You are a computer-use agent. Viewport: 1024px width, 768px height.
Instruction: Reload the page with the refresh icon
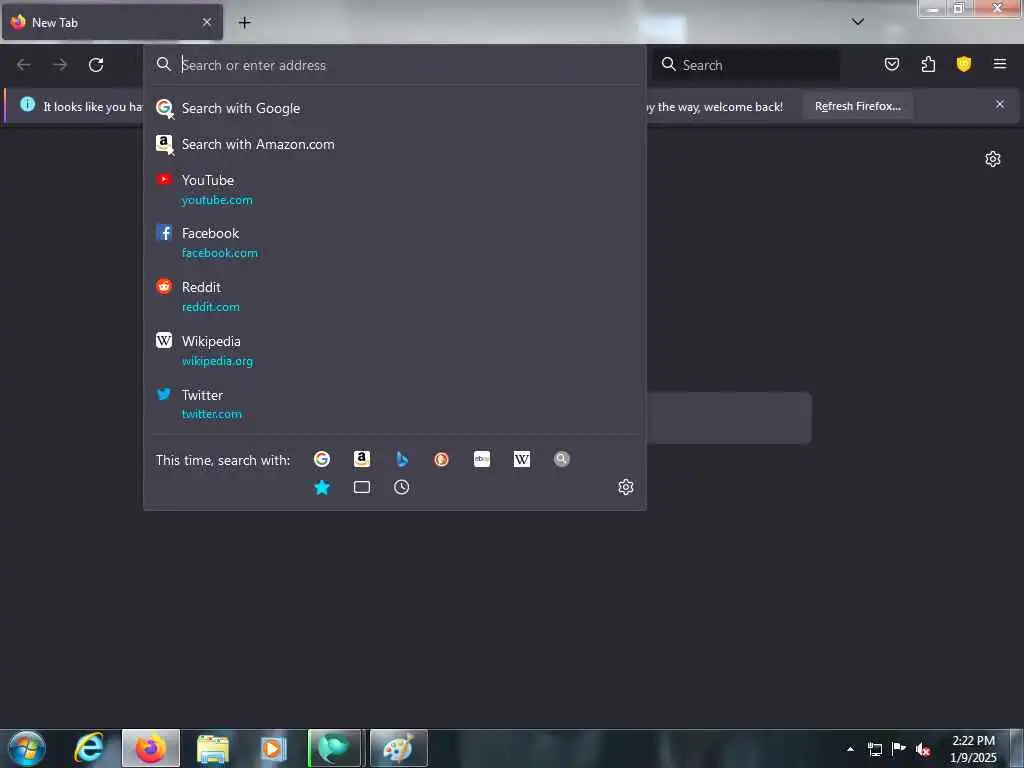(x=96, y=65)
